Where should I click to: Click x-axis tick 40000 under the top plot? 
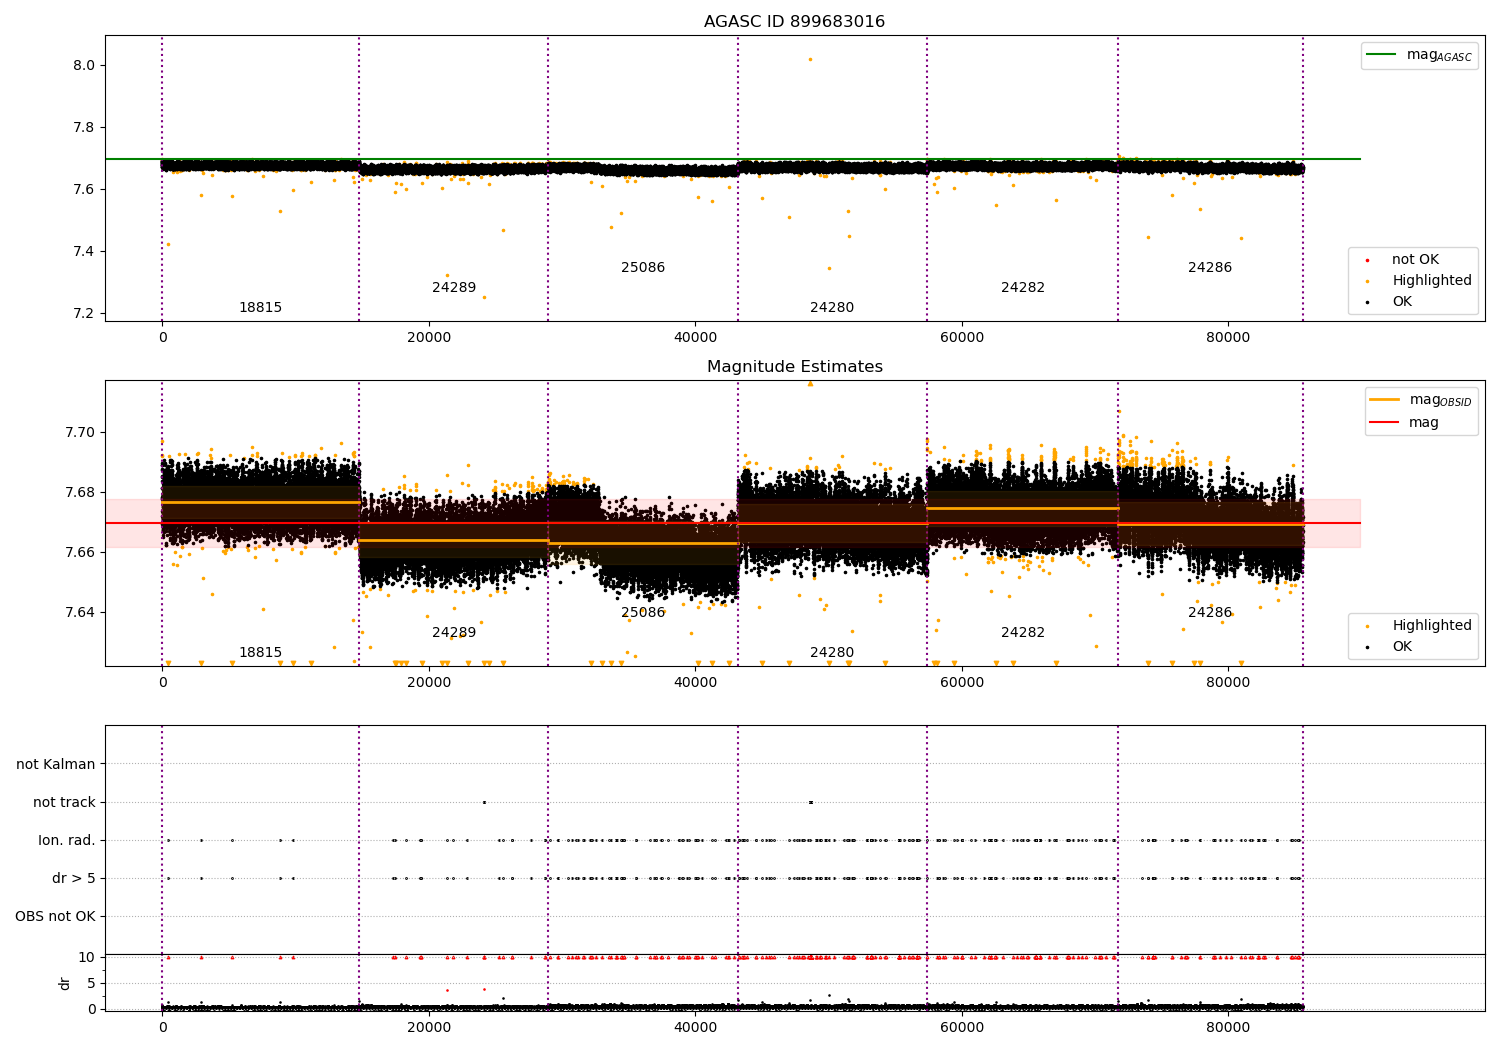pyautogui.click(x=695, y=338)
